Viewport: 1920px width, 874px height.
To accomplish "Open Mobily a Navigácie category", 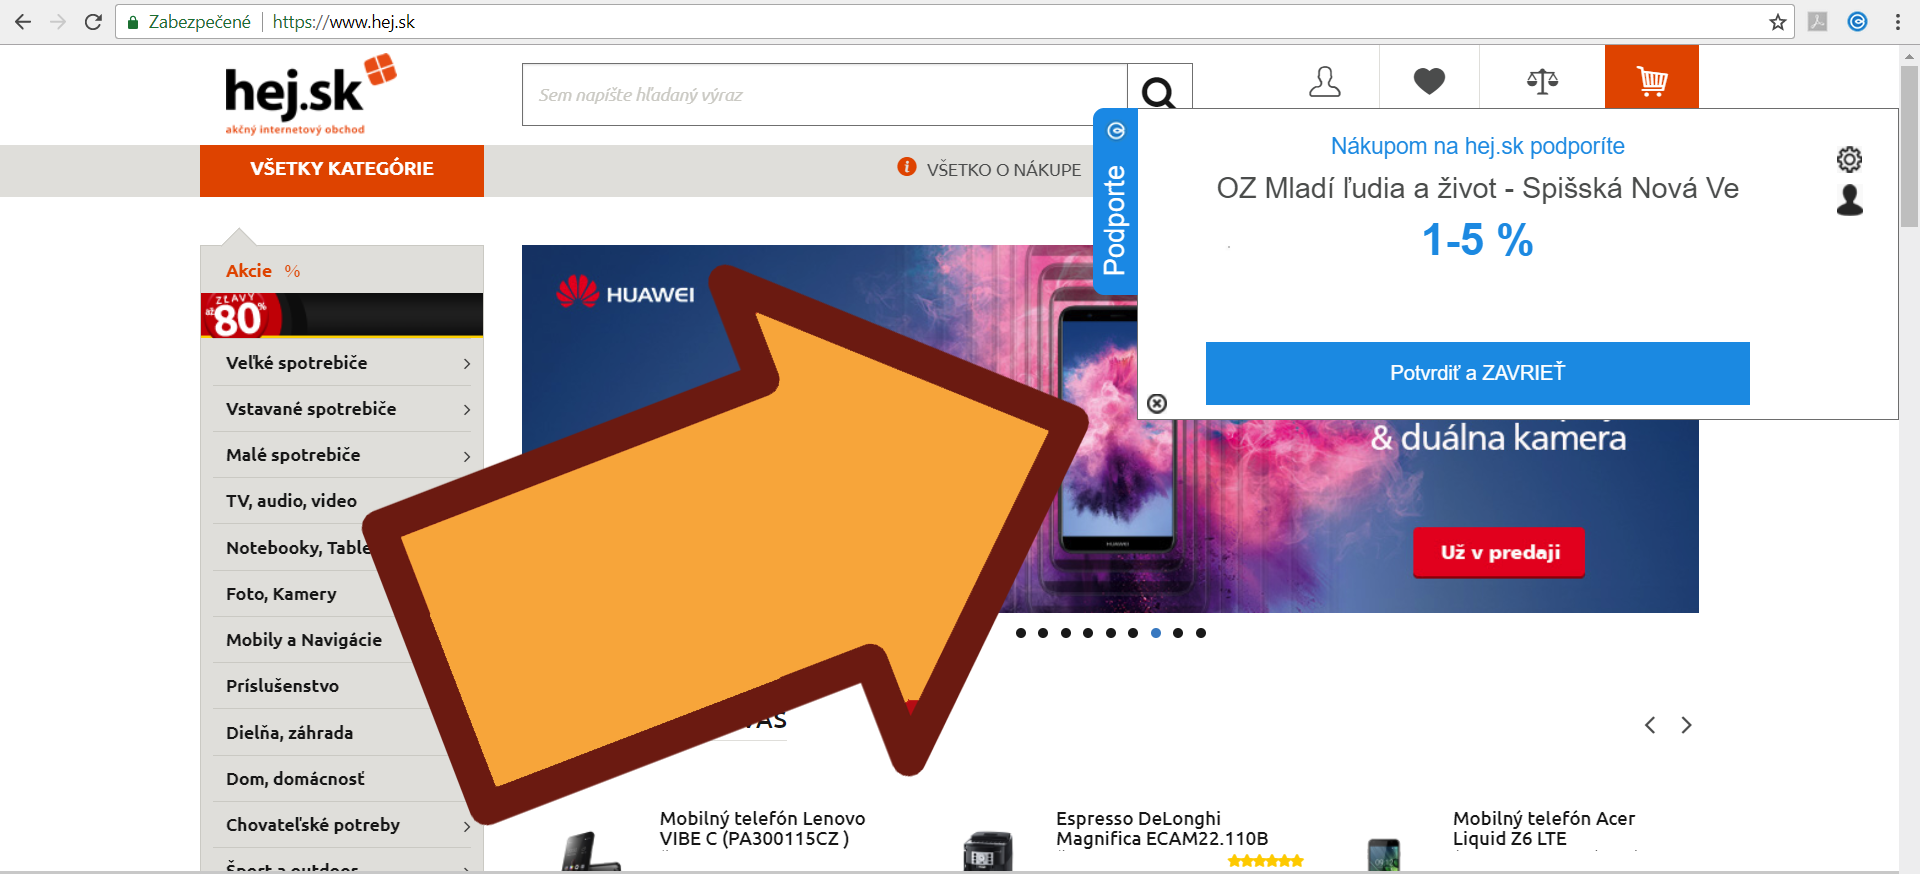I will (304, 640).
